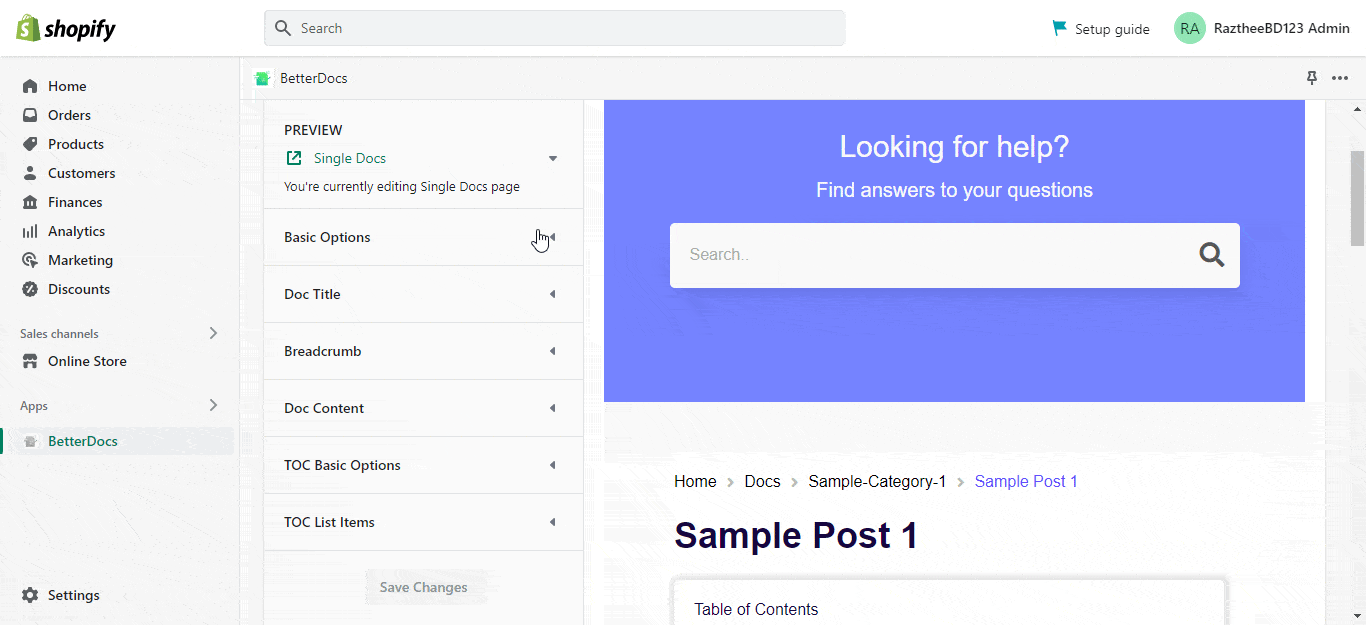Open Marketing in the sidebar
1366x625 pixels.
pyautogui.click(x=80, y=260)
